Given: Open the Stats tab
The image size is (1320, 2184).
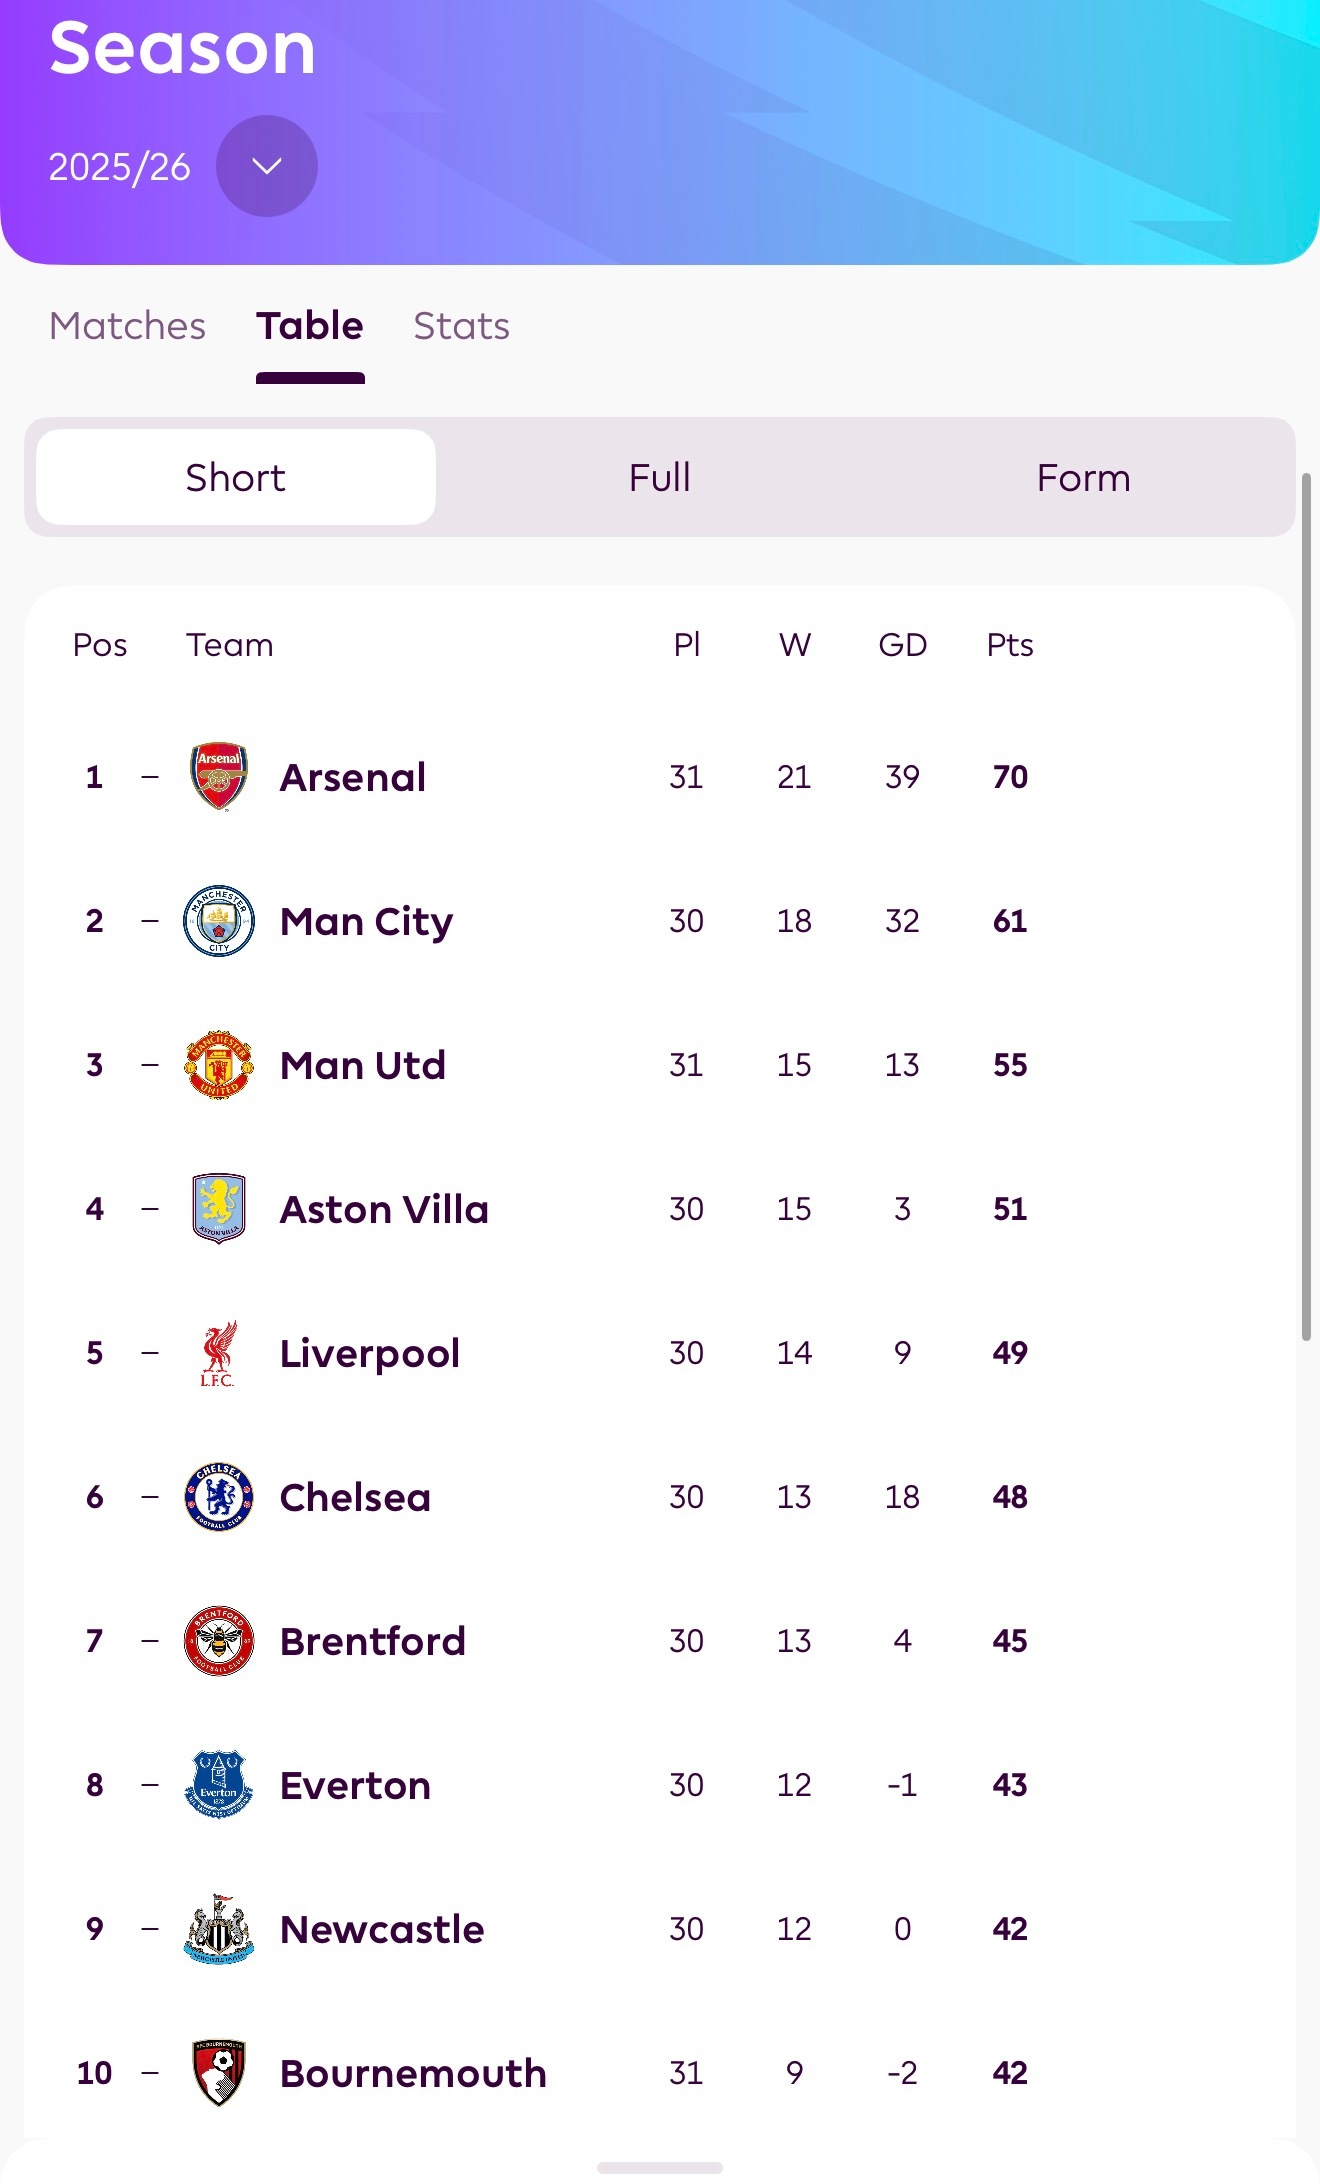Looking at the screenshot, I should (461, 326).
